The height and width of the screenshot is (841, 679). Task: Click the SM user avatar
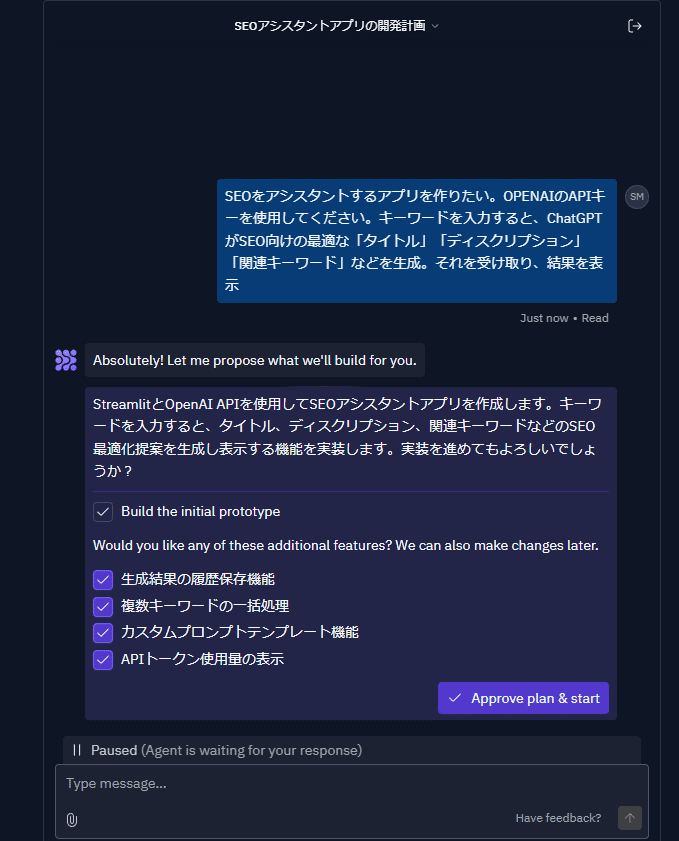coord(637,197)
